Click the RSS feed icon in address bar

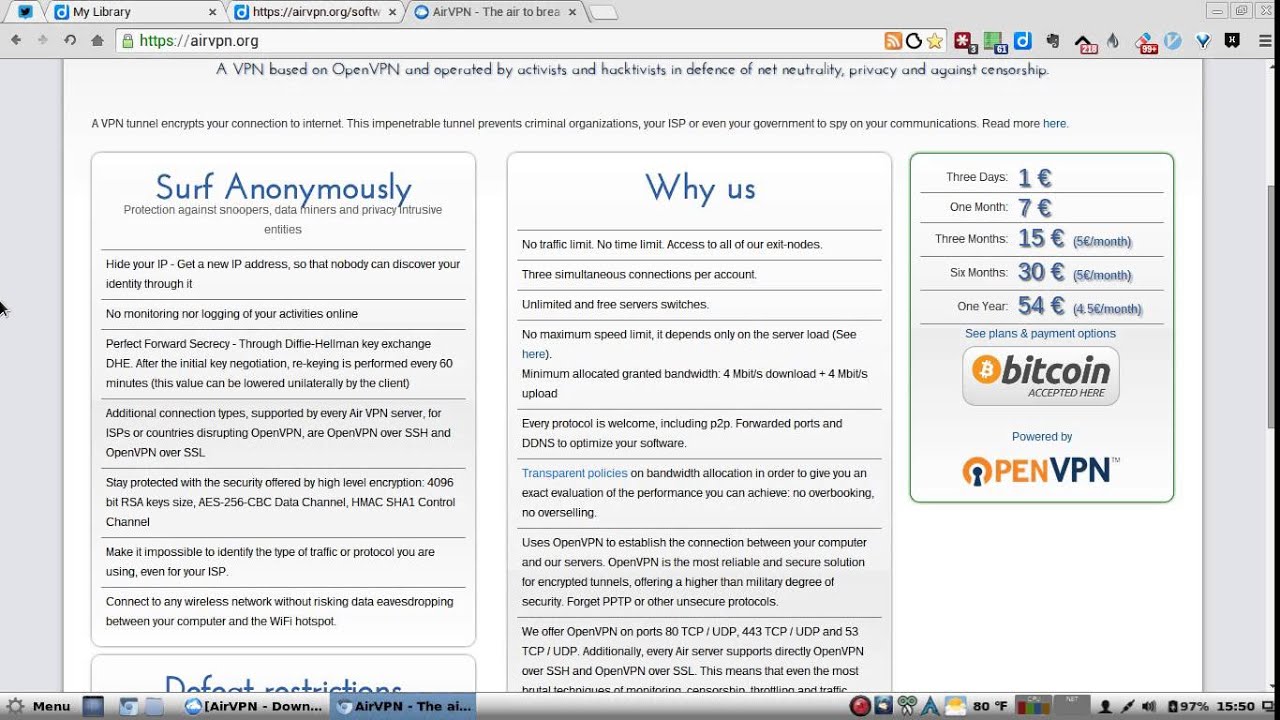(893, 41)
